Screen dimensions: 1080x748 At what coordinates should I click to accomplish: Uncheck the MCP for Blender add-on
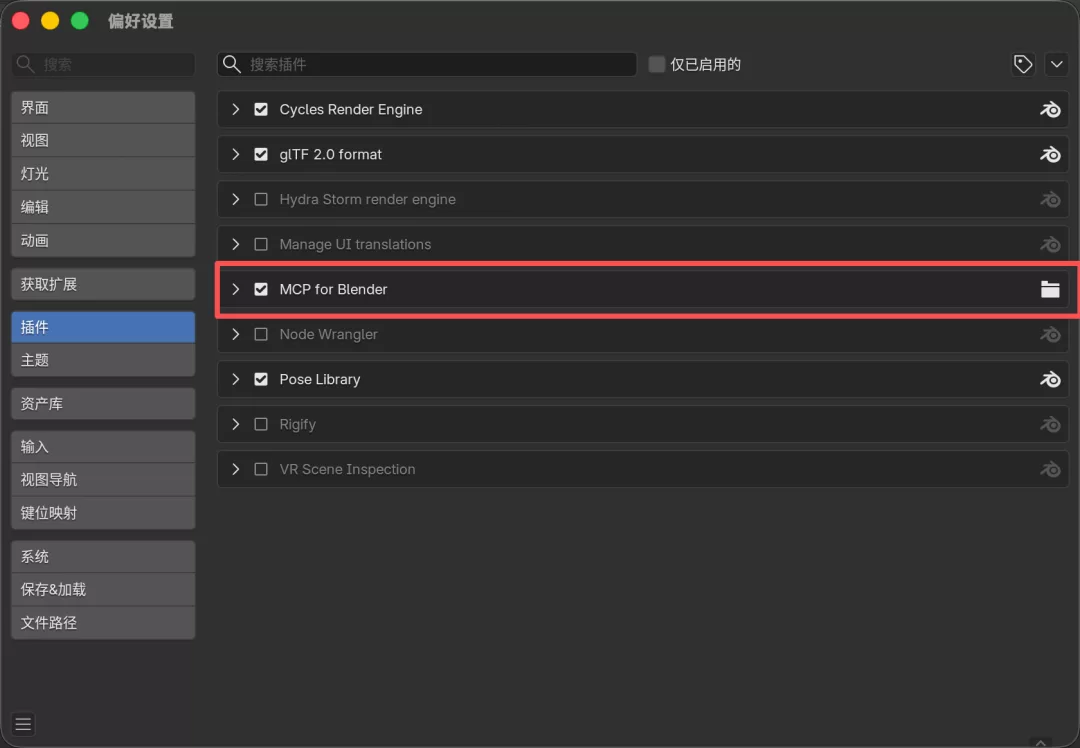point(261,289)
